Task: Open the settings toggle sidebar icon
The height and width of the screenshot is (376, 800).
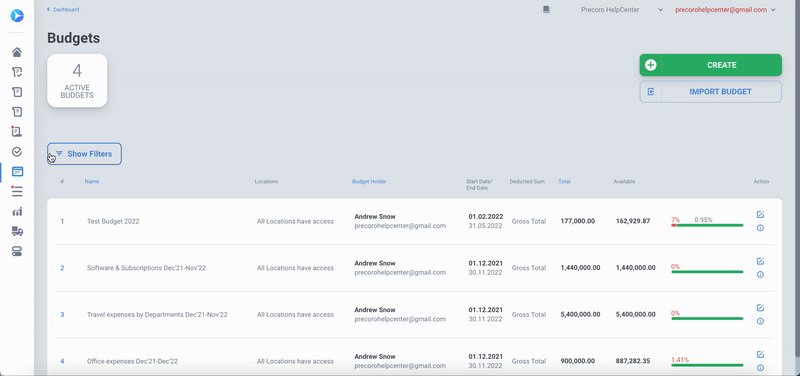Action: pos(17,251)
